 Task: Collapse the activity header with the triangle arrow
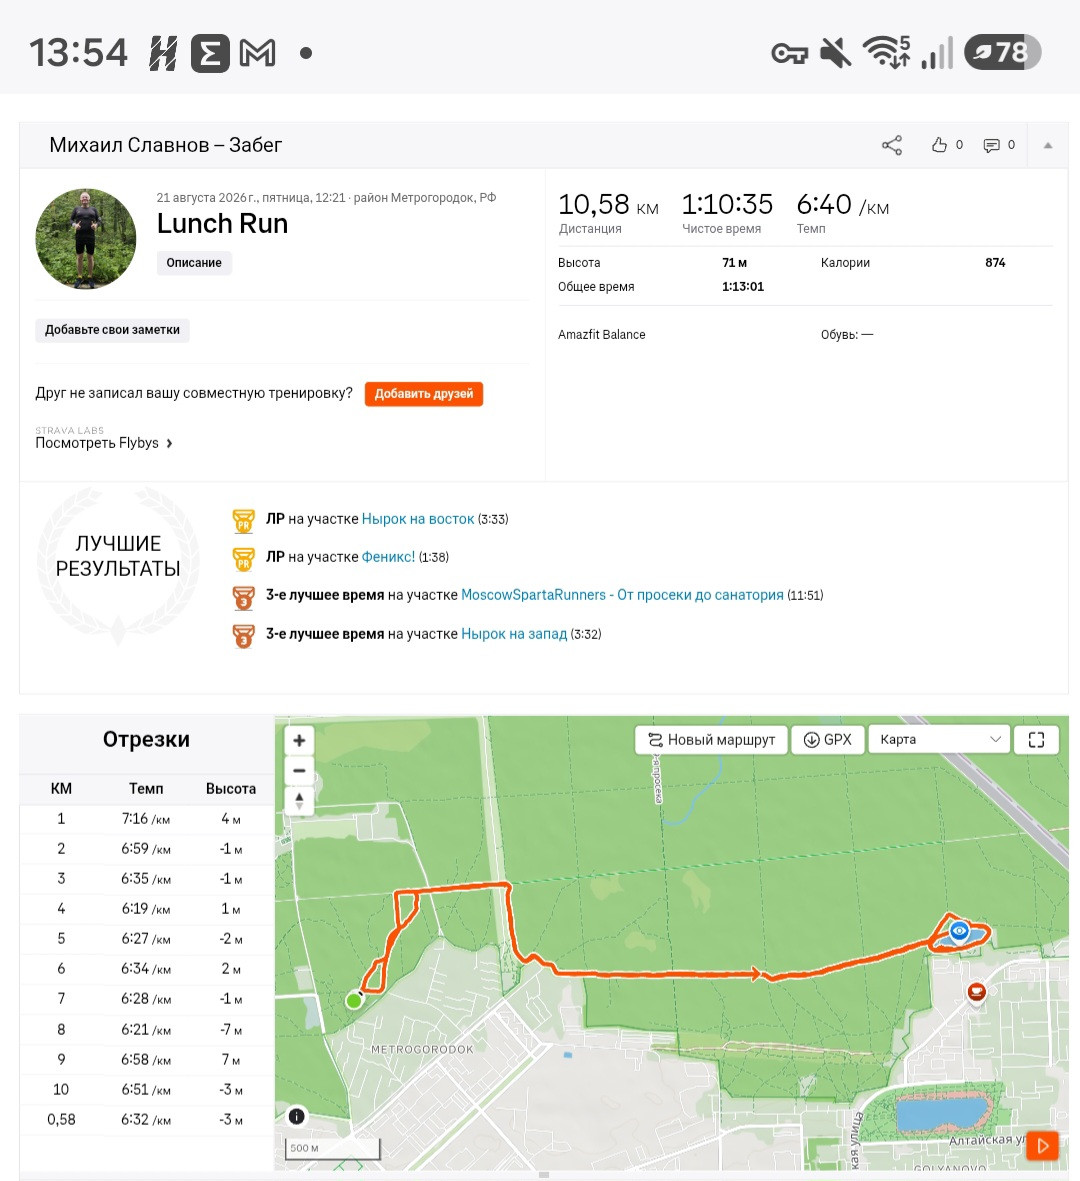click(1048, 145)
